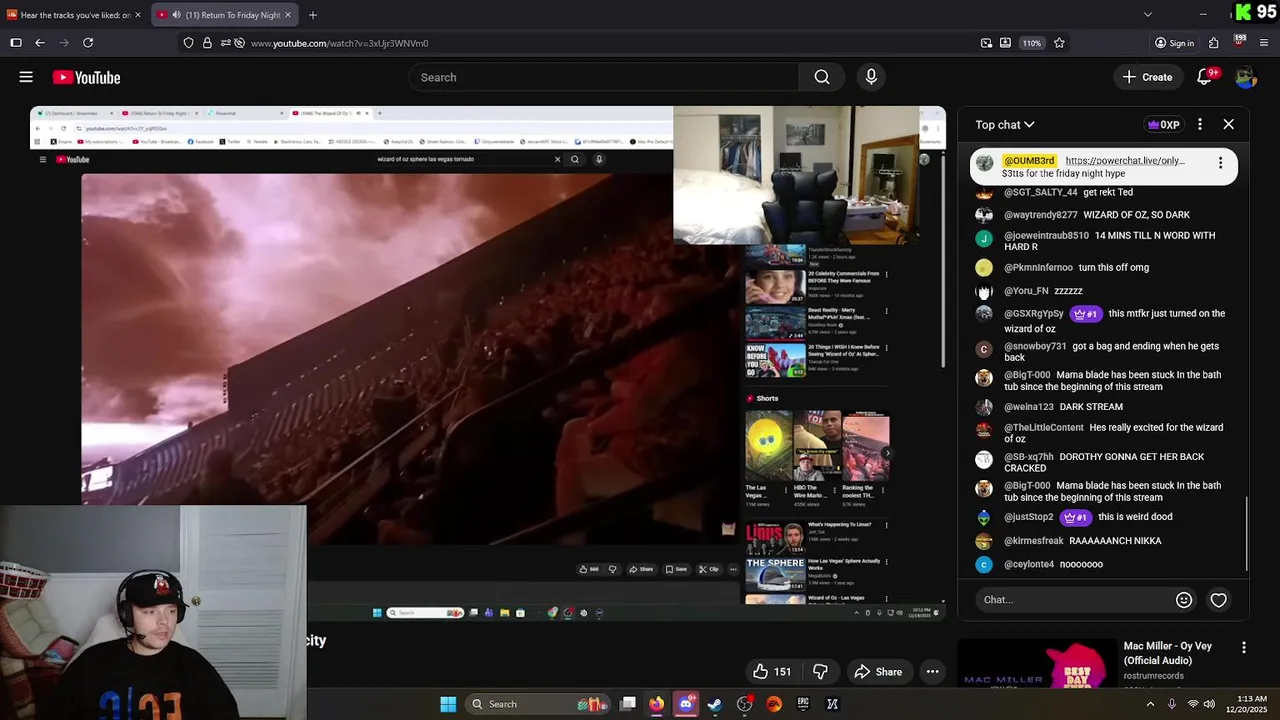Close the Return To Friday Night tab
The image size is (1280, 720).
pos(288,15)
